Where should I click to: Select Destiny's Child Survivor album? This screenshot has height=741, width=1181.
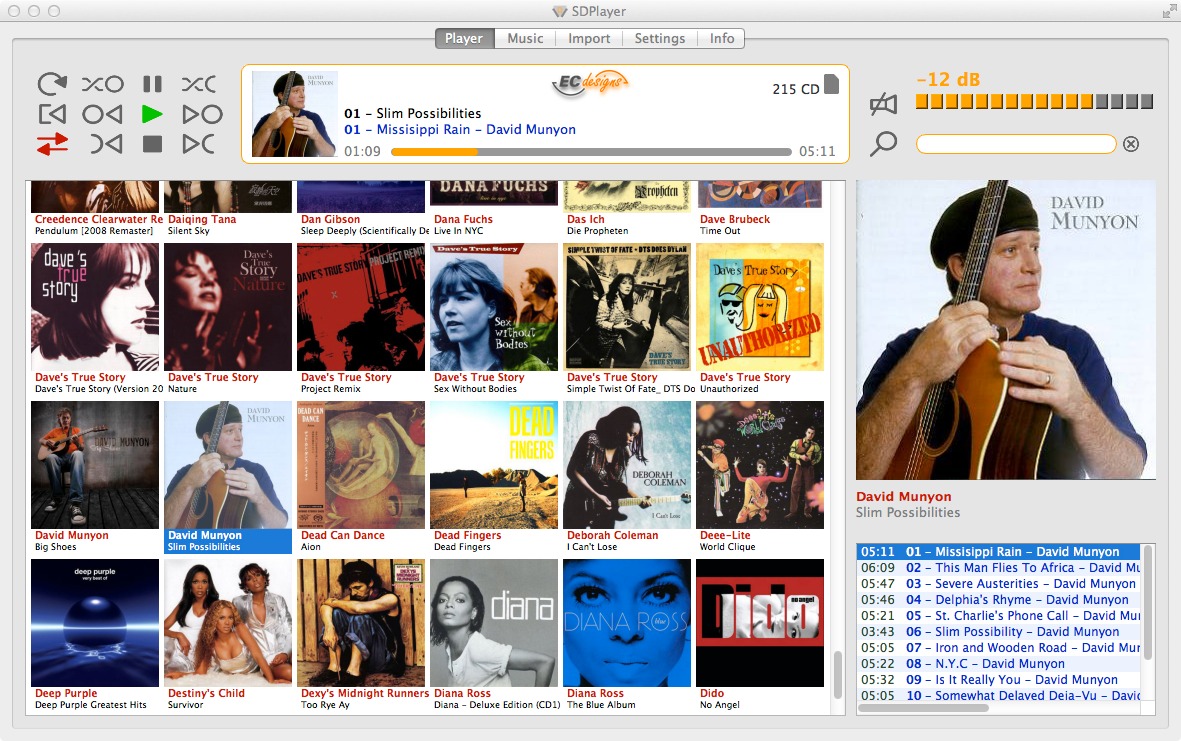[x=227, y=635]
